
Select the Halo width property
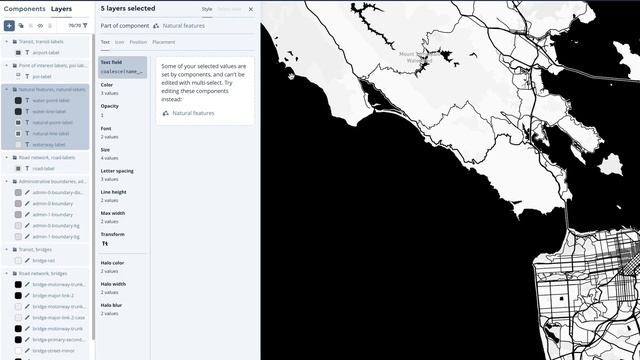coord(122,288)
